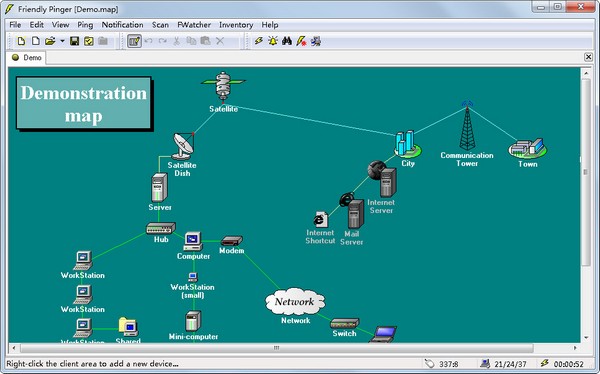Click the vertical scrollbar down arrow
Screen dimensions: 600x374
click(586, 338)
